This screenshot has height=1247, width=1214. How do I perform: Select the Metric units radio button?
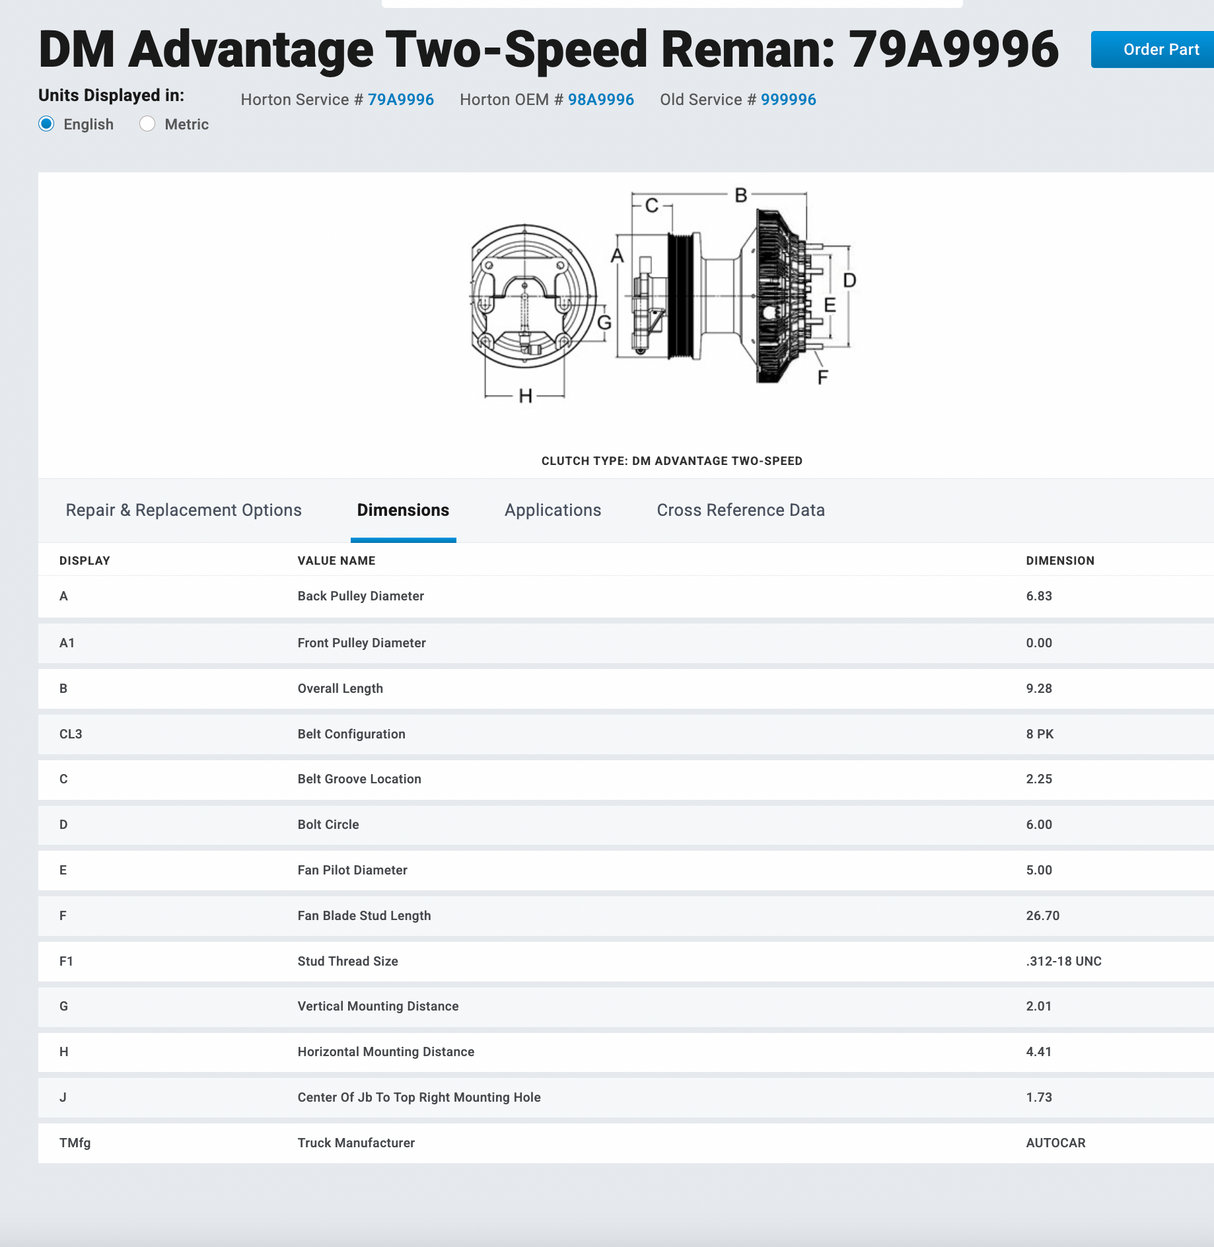(x=147, y=124)
